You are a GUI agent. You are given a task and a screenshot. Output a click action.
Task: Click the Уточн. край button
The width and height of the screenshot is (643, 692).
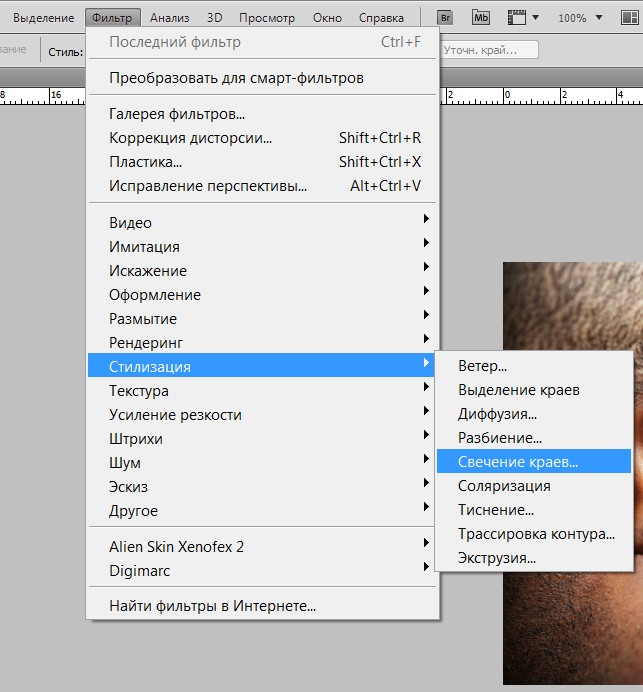pyautogui.click(x=489, y=50)
